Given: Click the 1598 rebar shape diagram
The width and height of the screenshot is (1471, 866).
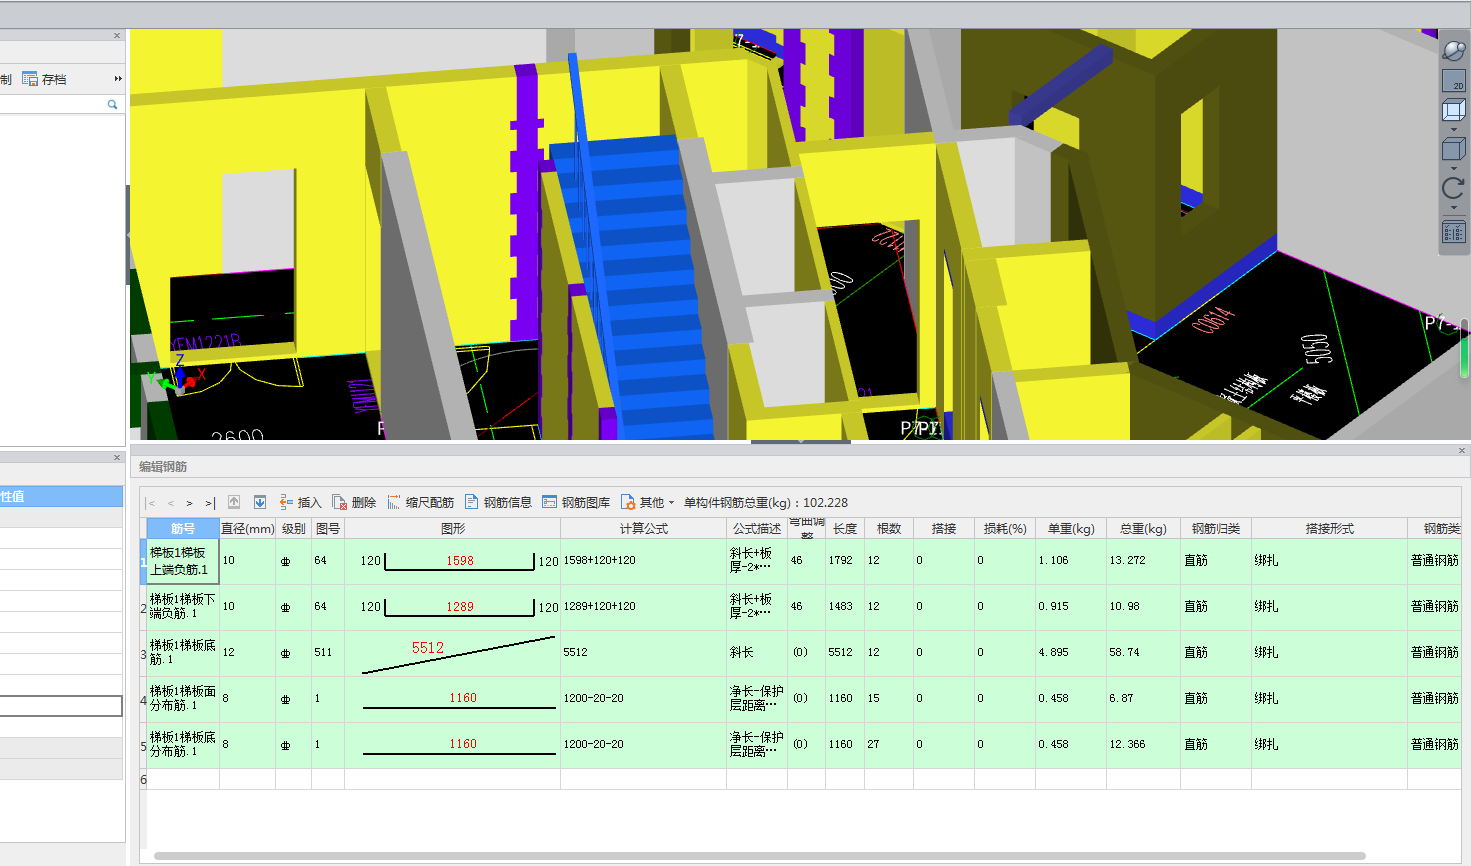Looking at the screenshot, I should tap(459, 561).
